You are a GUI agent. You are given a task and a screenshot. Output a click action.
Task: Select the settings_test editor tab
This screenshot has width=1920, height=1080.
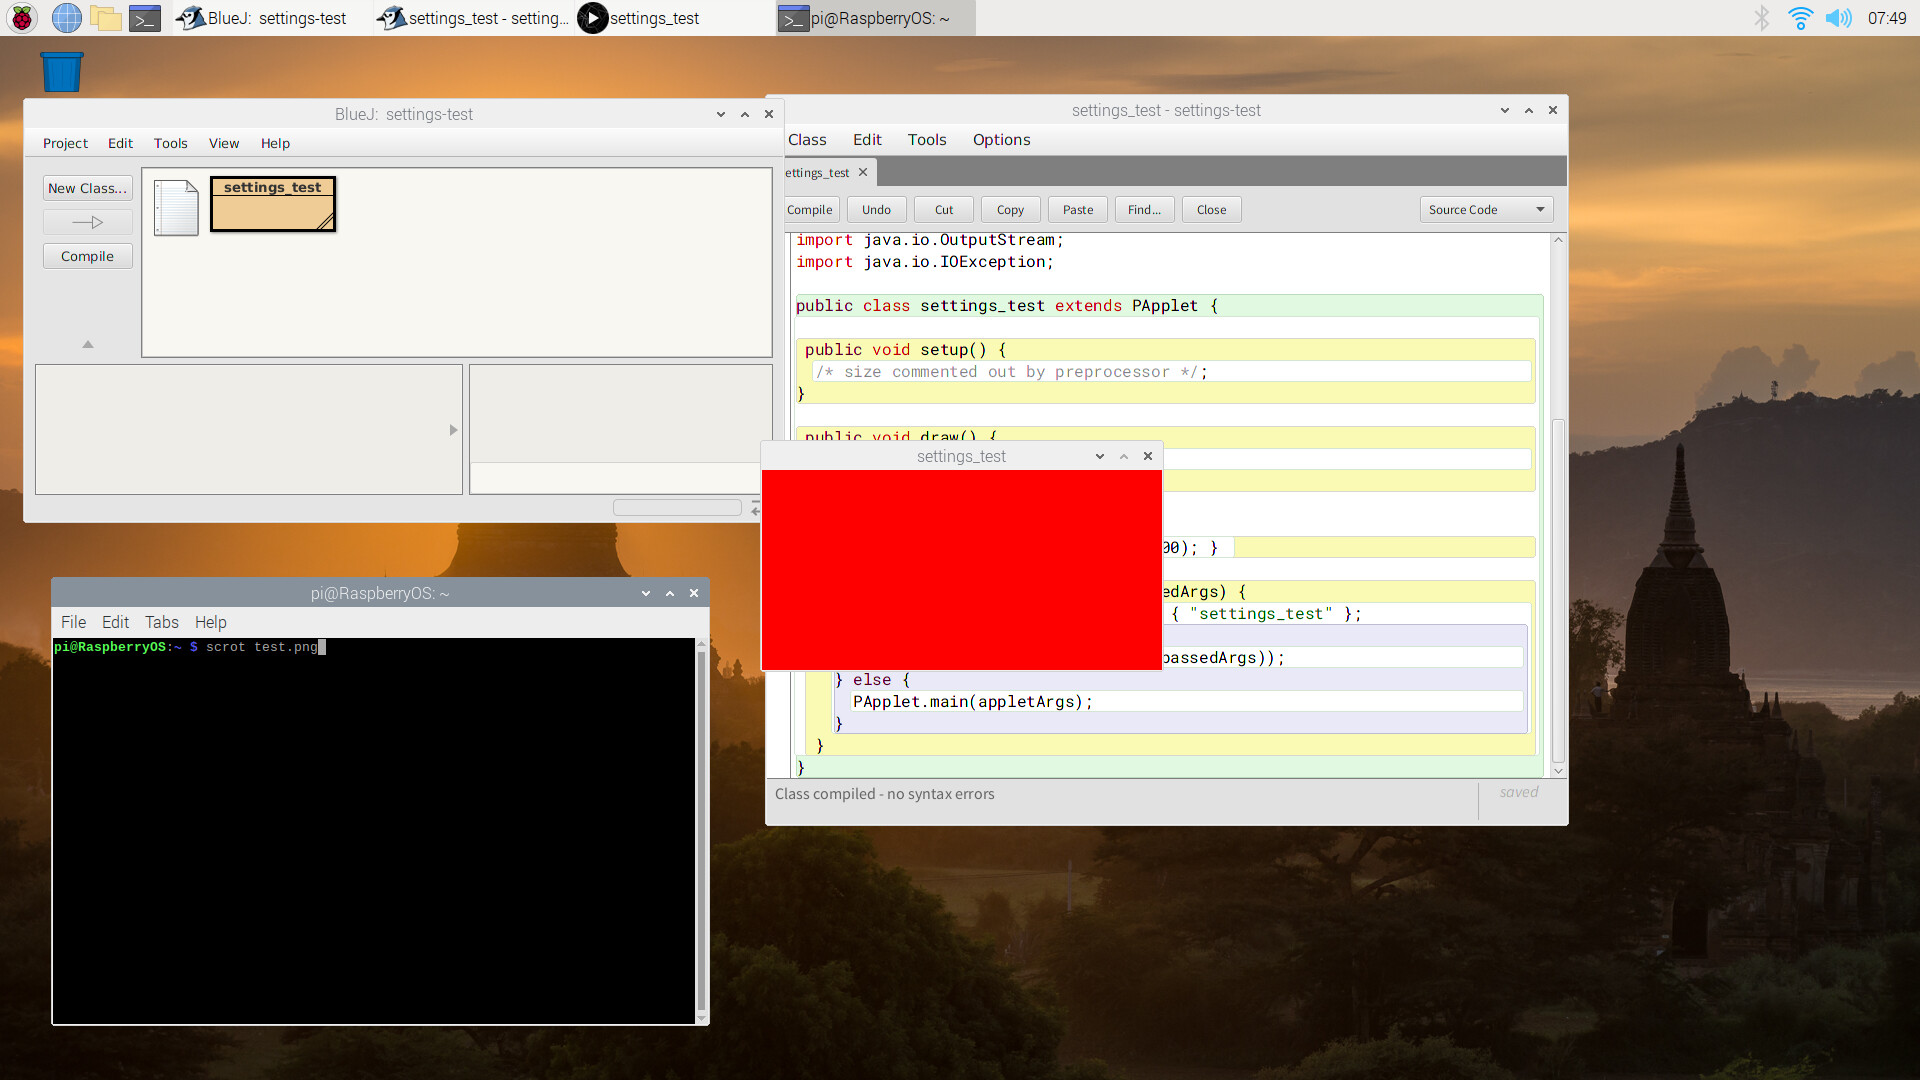pos(817,173)
